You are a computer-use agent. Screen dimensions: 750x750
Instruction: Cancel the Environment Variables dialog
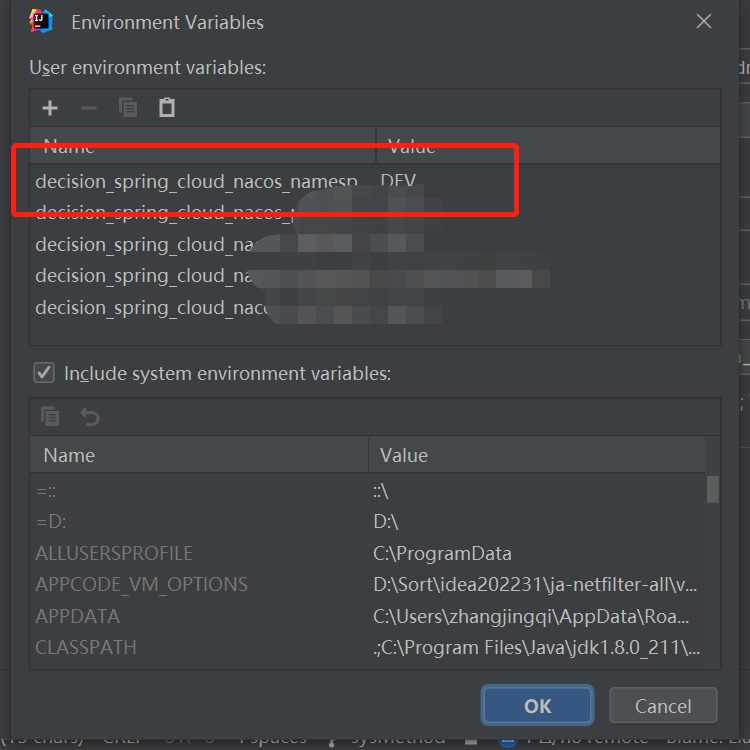[663, 706]
